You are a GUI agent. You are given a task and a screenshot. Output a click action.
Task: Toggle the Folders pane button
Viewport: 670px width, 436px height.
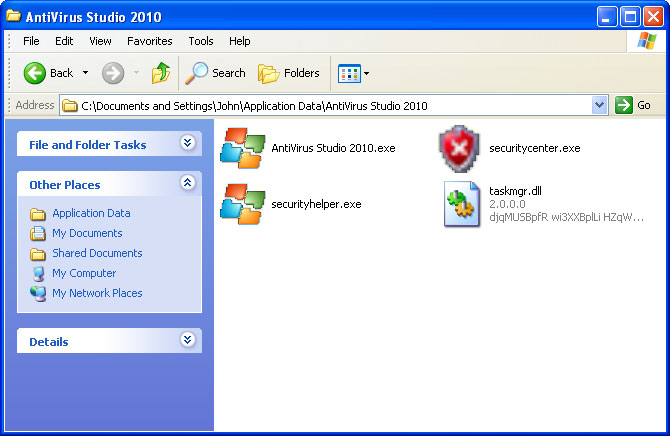[289, 73]
